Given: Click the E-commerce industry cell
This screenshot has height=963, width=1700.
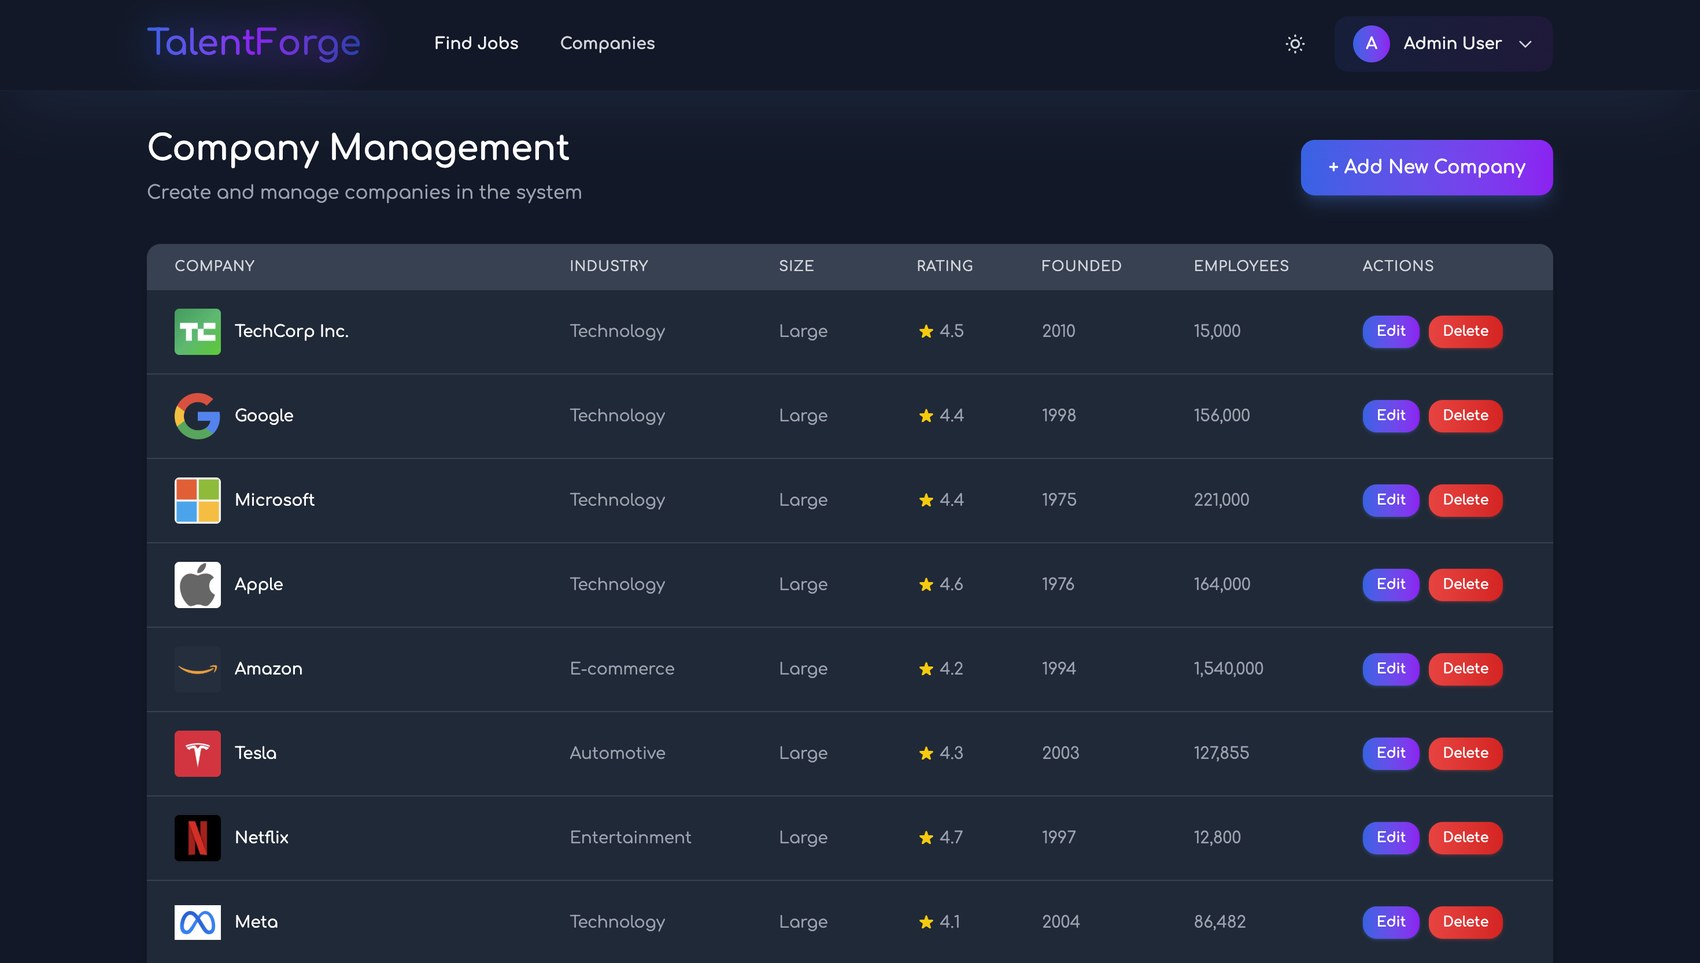Looking at the screenshot, I should click(x=622, y=669).
